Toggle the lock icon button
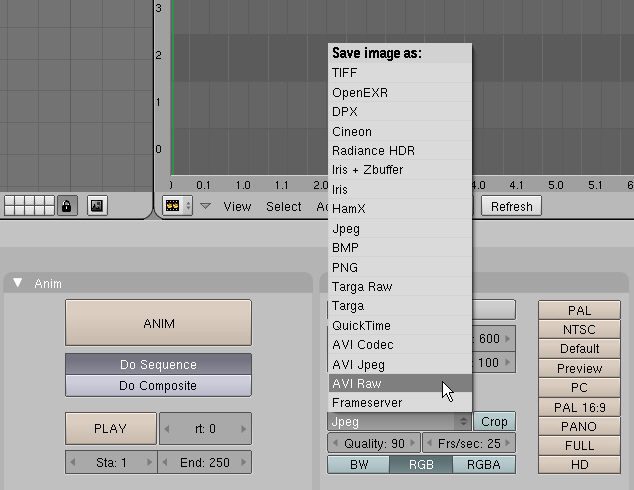This screenshot has height=490, width=634. point(67,206)
